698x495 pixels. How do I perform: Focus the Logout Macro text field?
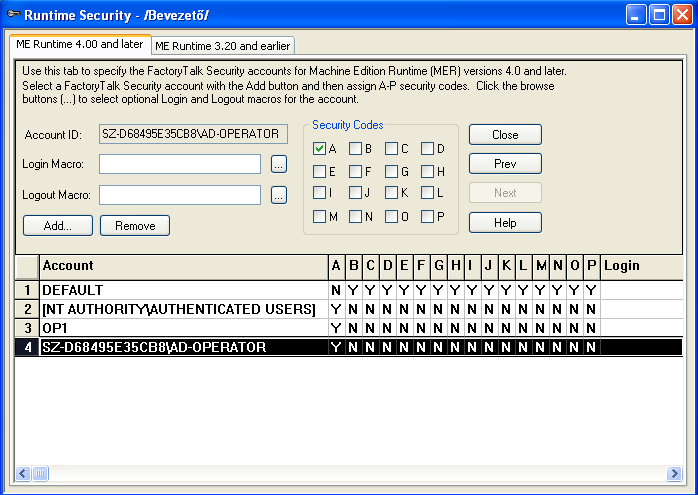(180, 195)
